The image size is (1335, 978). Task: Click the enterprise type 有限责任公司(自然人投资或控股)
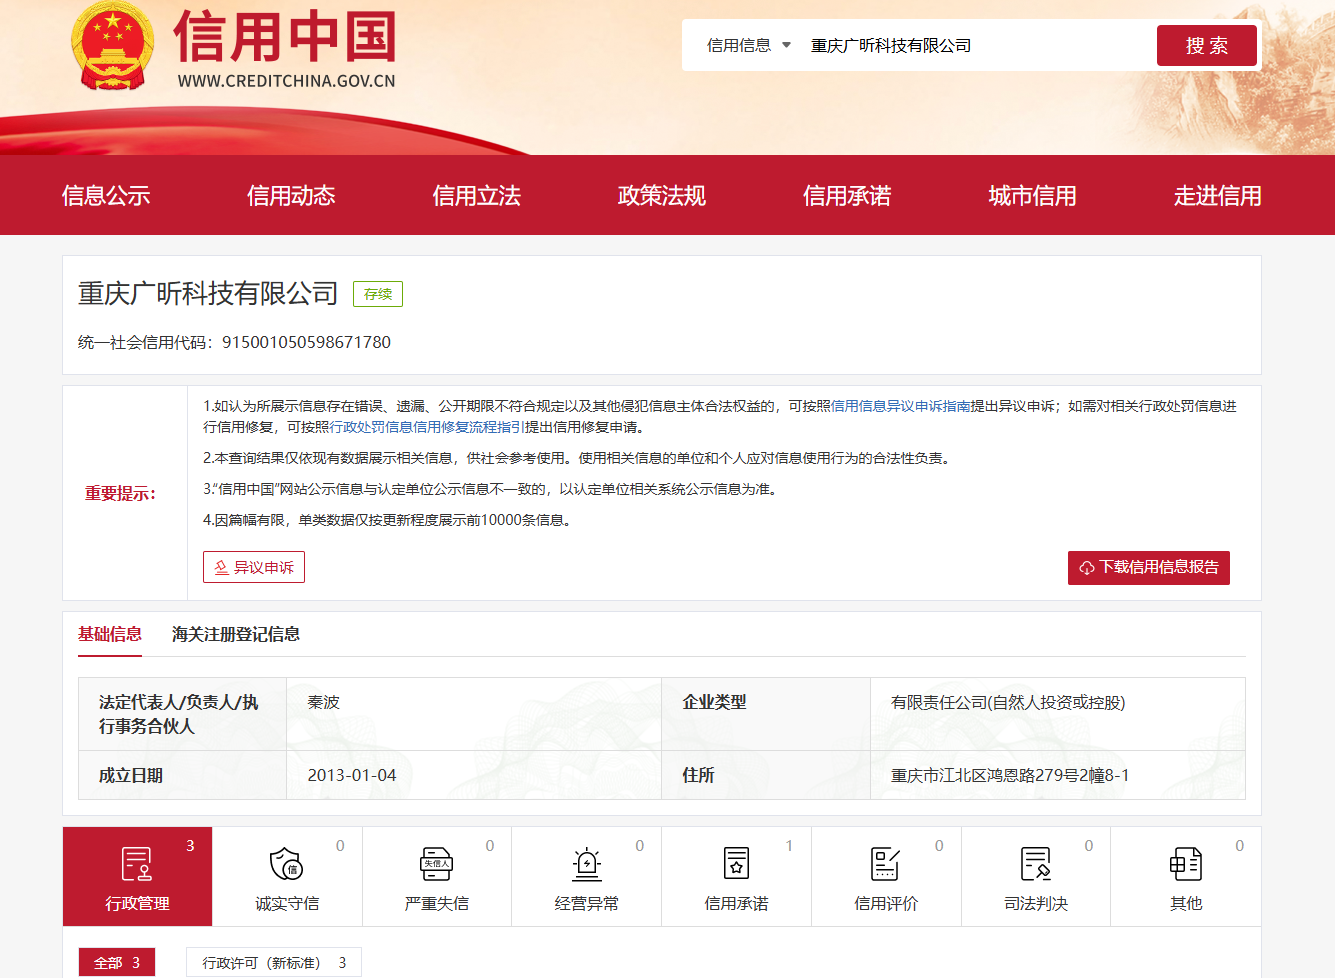(x=1008, y=703)
